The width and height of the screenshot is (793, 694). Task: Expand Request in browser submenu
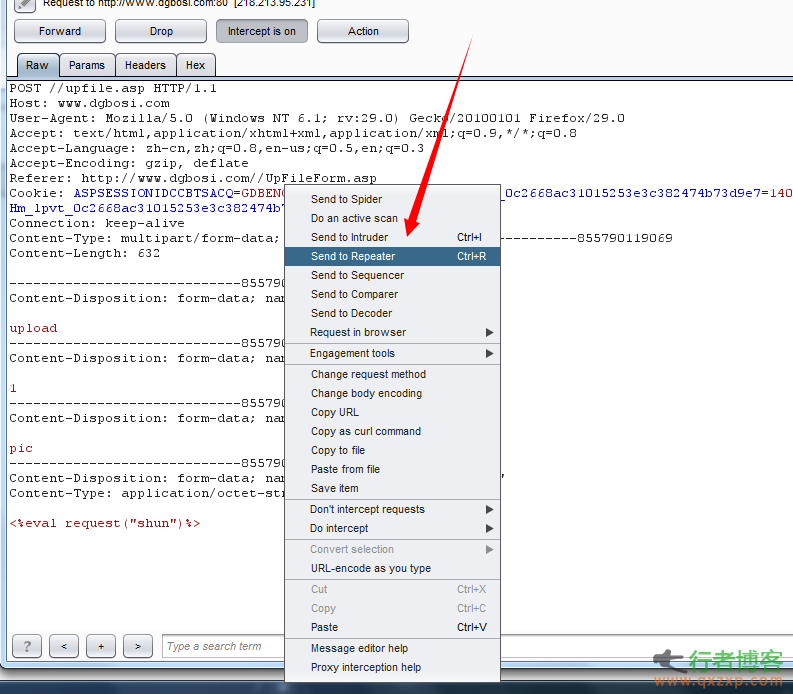pyautogui.click(x=392, y=332)
